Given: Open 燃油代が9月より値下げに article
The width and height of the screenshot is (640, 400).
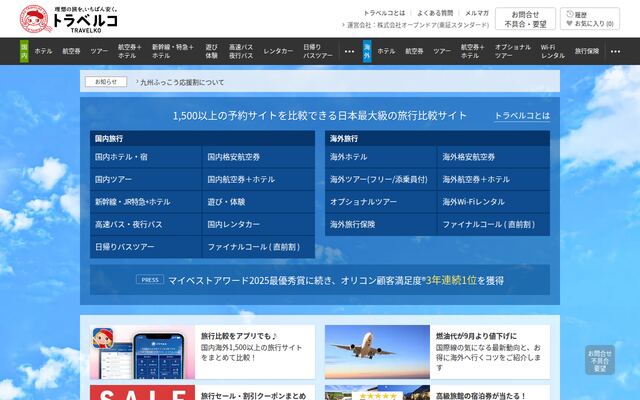Looking at the screenshot, I should [x=476, y=336].
